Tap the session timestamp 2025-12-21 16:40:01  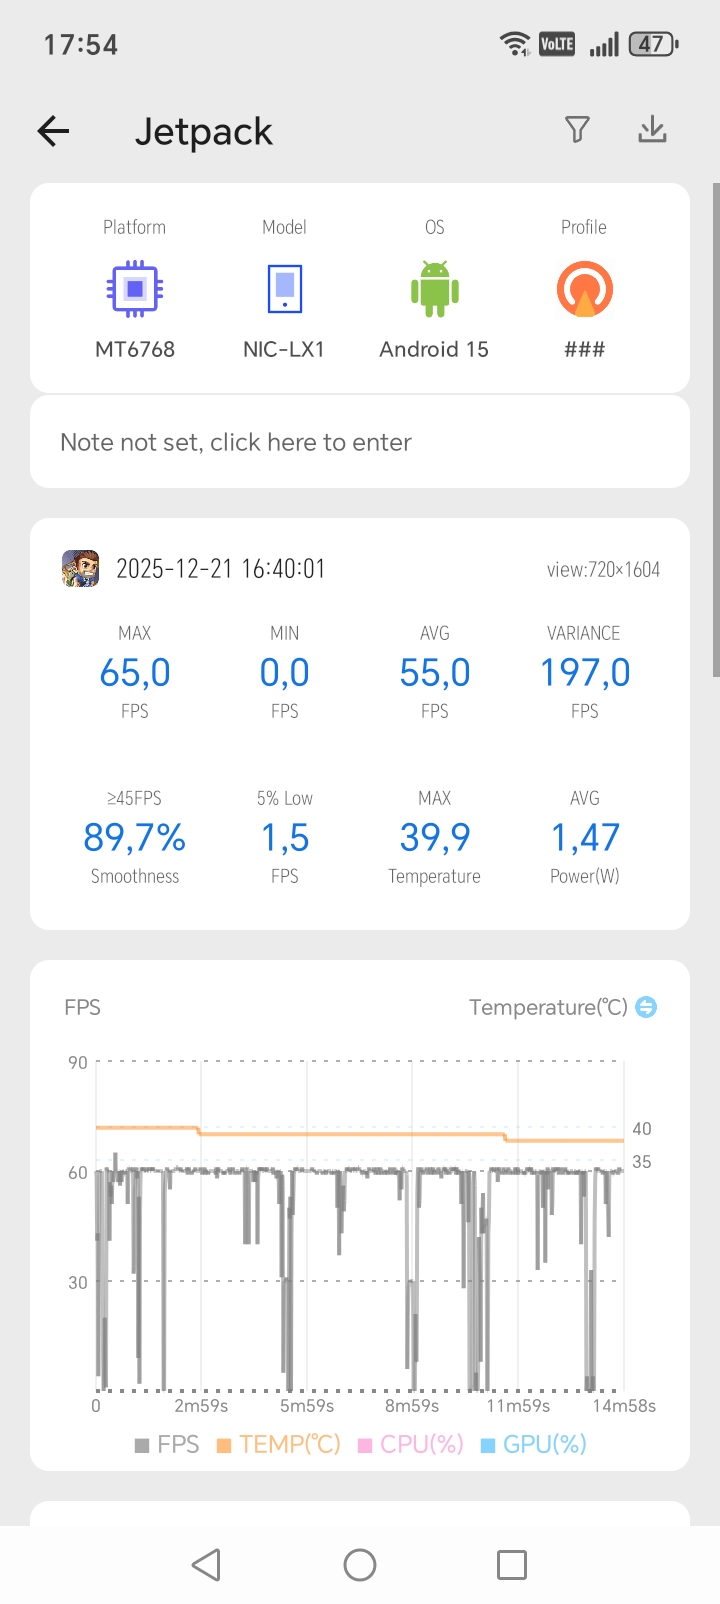[220, 569]
